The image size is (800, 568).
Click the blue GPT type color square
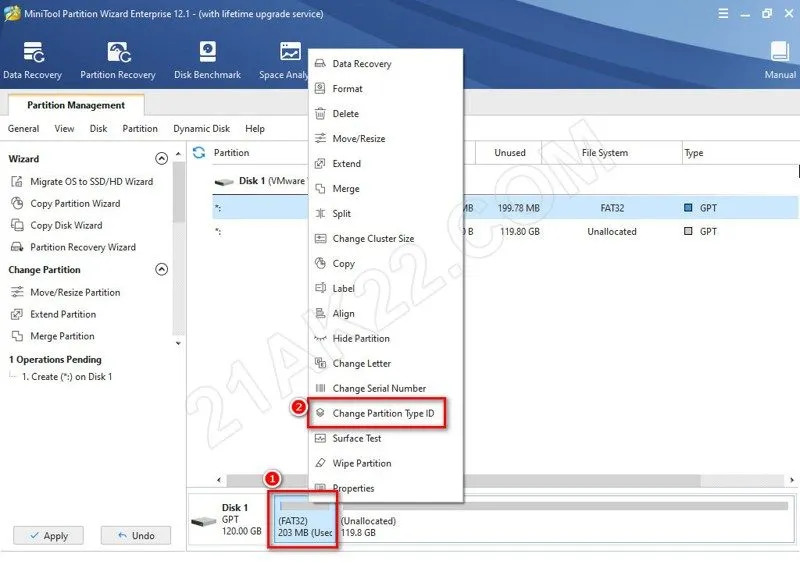point(687,208)
